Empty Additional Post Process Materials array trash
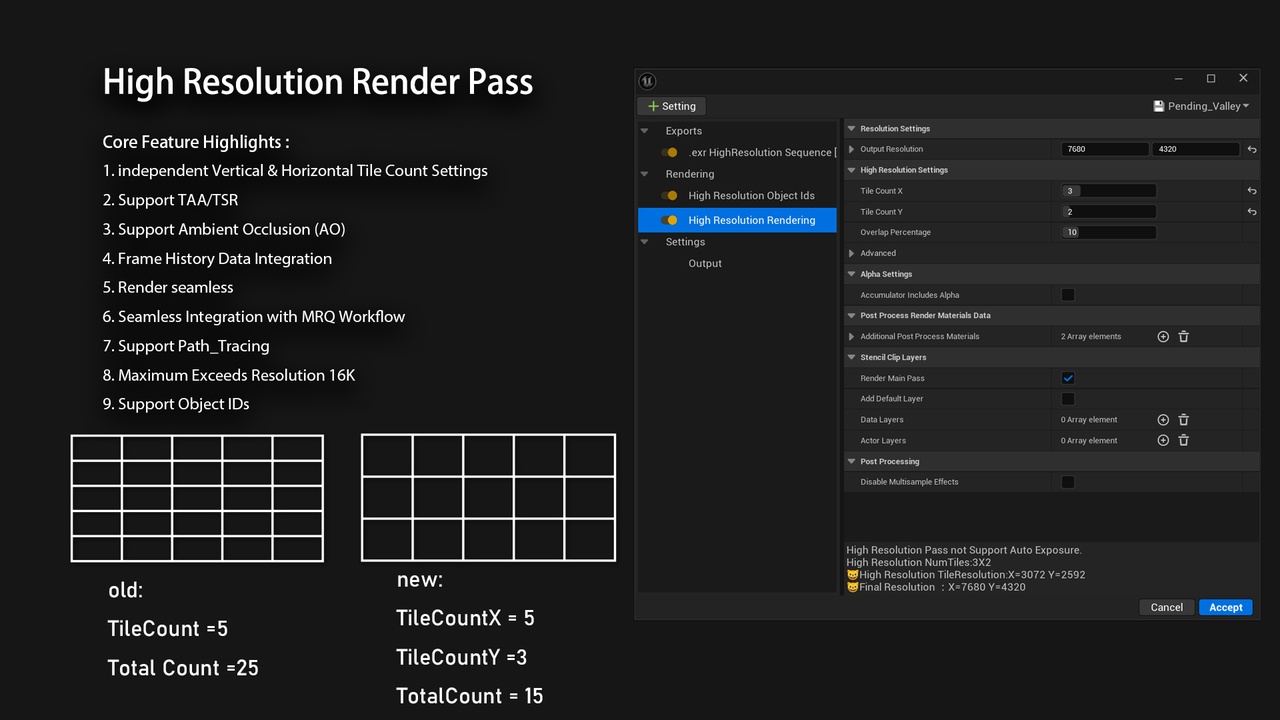Image resolution: width=1280 pixels, height=720 pixels. [x=1184, y=337]
